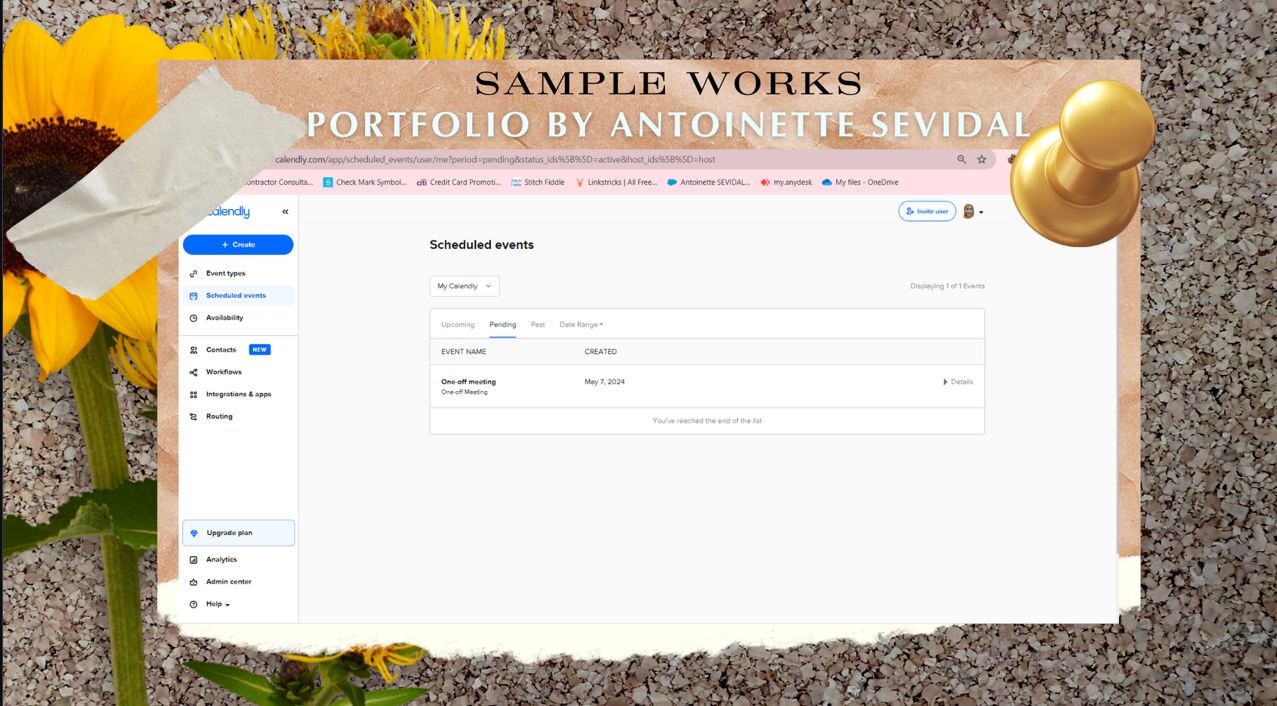Click the Help question mark icon
Image resolution: width=1277 pixels, height=706 pixels.
pyautogui.click(x=194, y=604)
